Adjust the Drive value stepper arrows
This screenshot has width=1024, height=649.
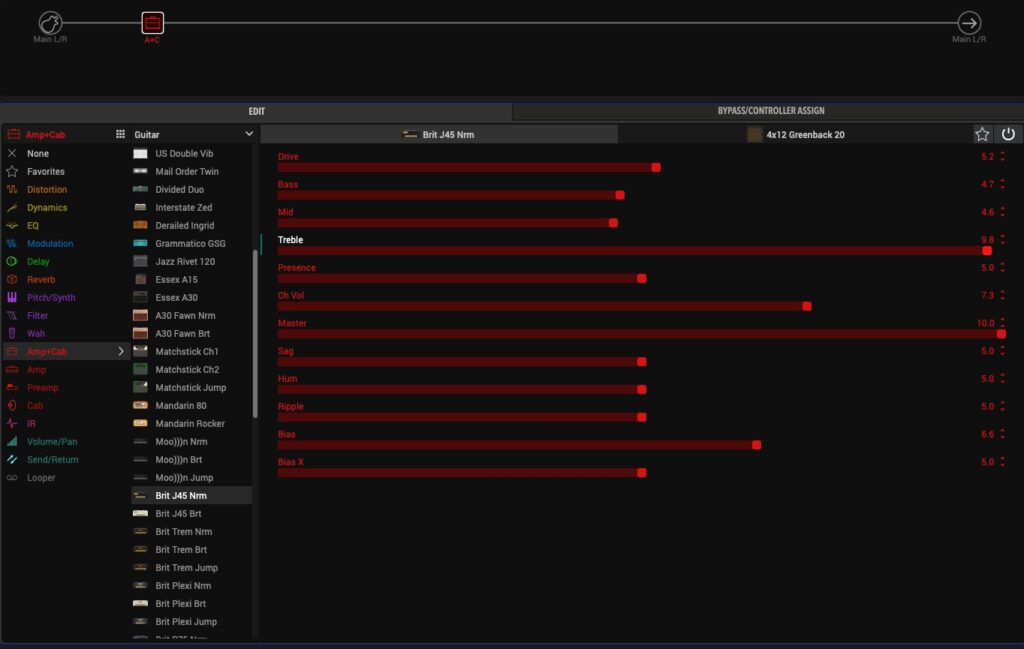tap(1003, 157)
